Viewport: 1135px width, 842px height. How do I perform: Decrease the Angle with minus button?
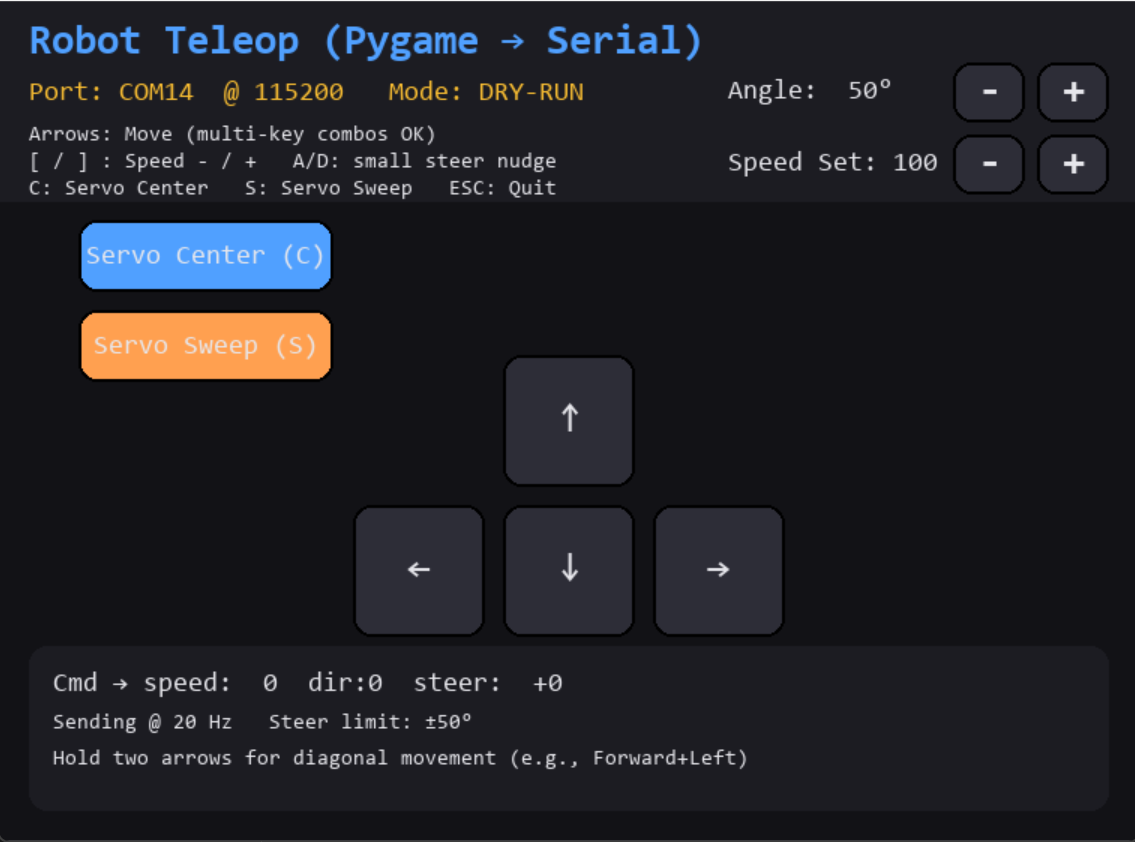pyautogui.click(x=989, y=92)
